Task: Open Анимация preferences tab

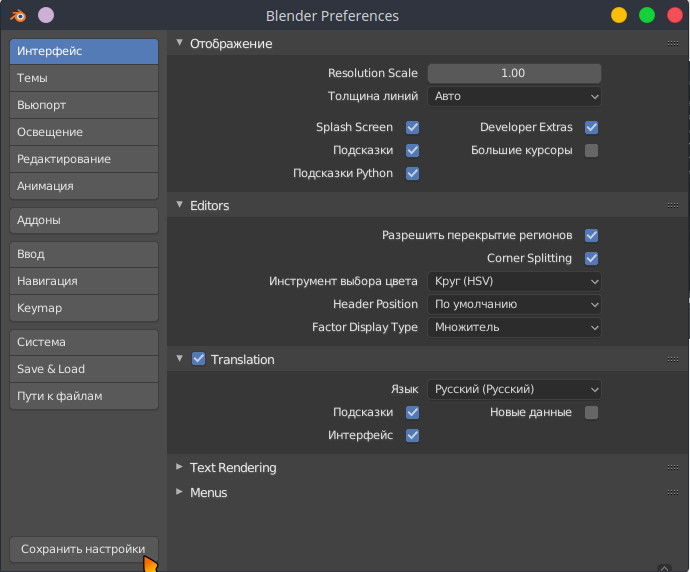Action: [x=84, y=186]
